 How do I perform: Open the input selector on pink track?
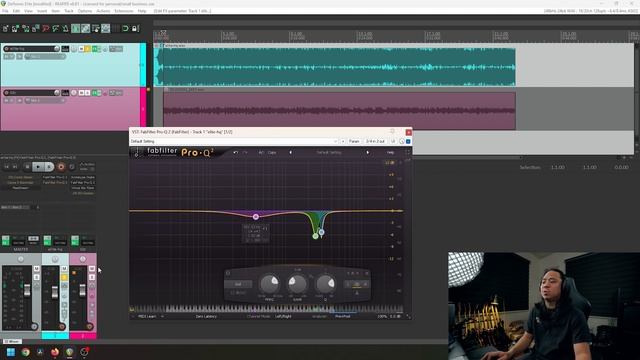[x=45, y=100]
